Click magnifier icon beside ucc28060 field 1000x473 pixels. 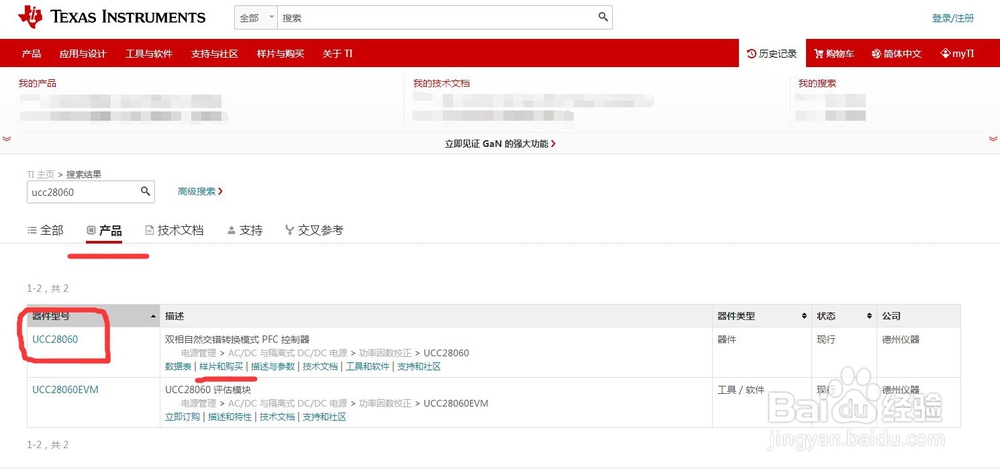point(145,191)
